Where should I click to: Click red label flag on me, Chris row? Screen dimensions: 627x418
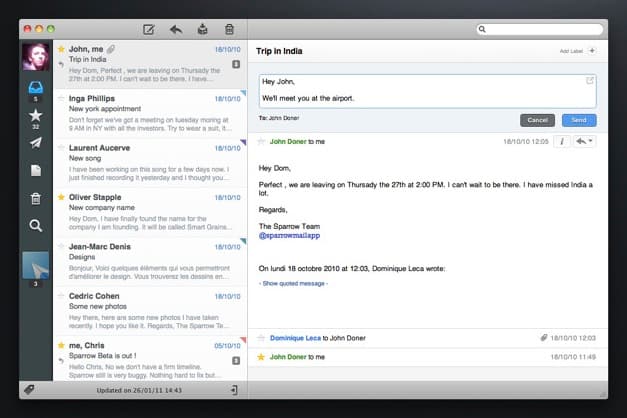(x=243, y=340)
